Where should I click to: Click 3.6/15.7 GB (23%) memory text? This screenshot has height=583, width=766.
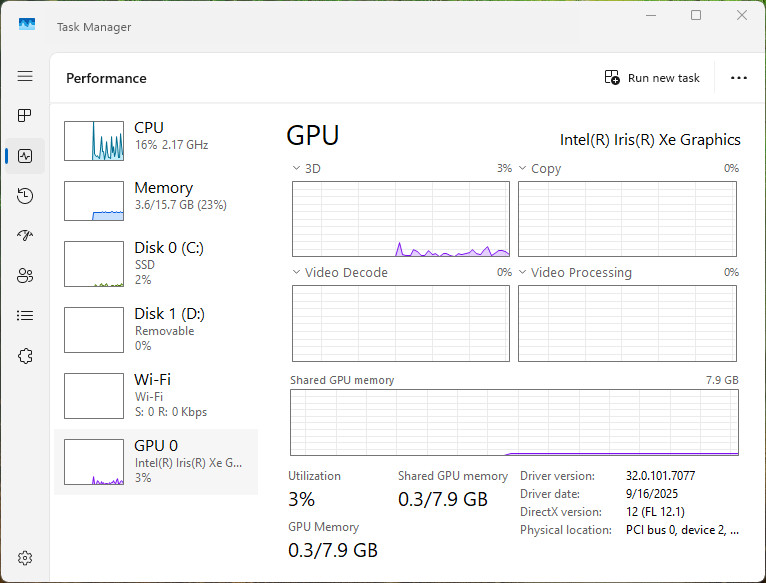click(181, 204)
